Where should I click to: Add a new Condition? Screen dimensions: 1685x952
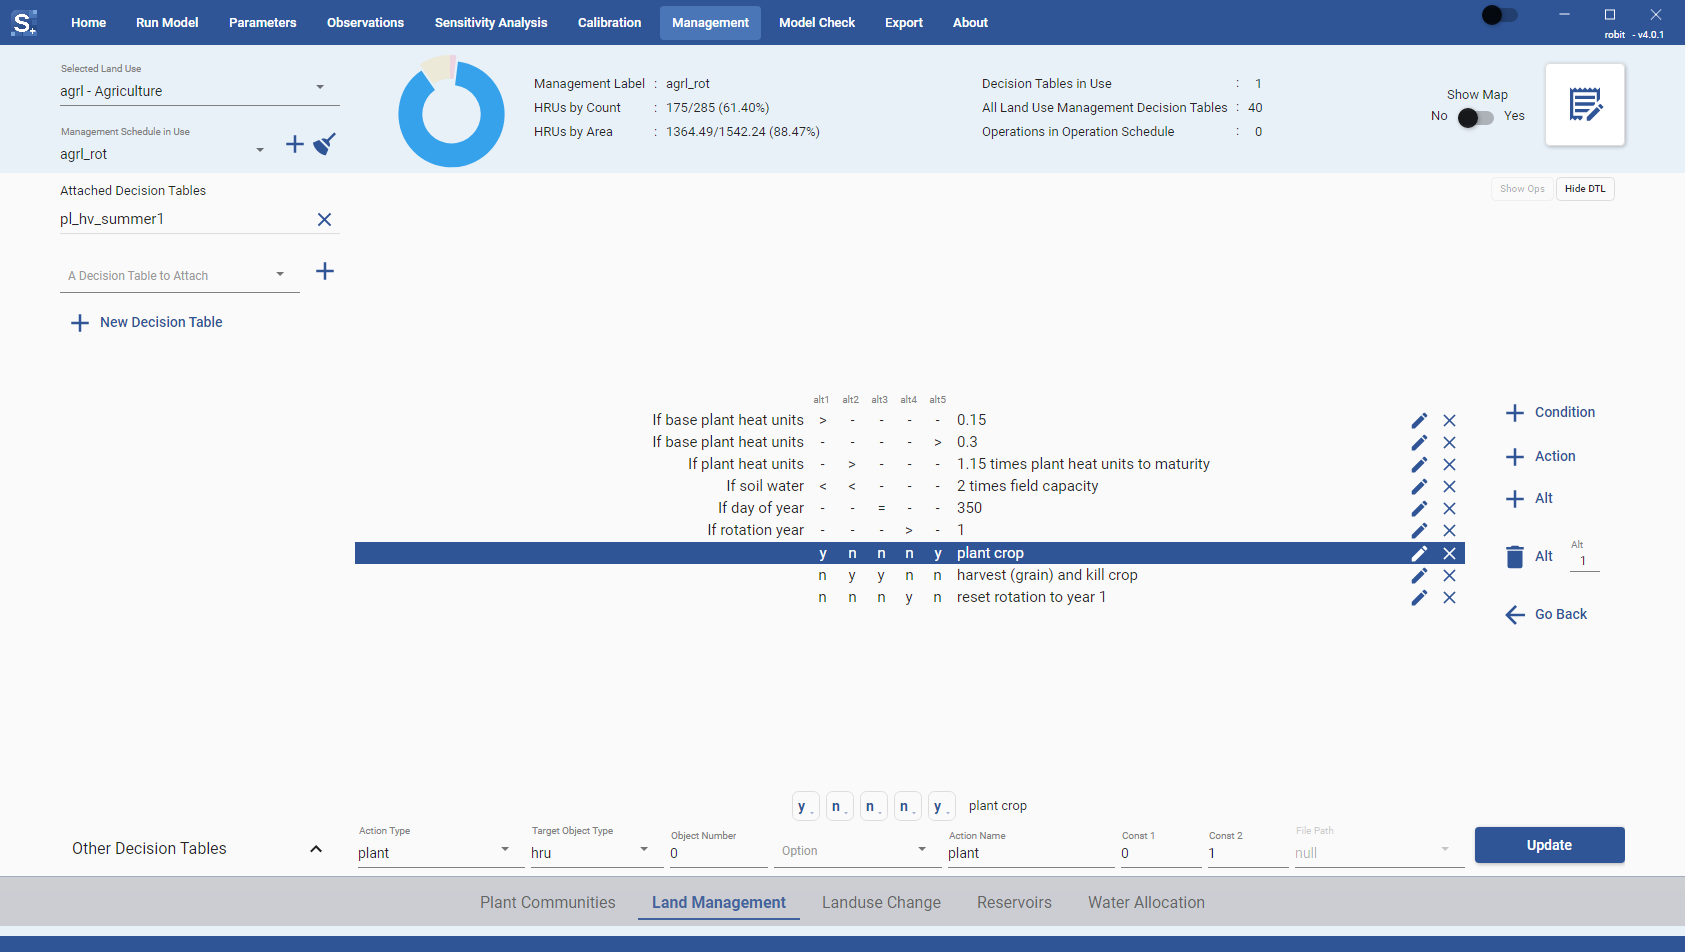tap(1550, 412)
